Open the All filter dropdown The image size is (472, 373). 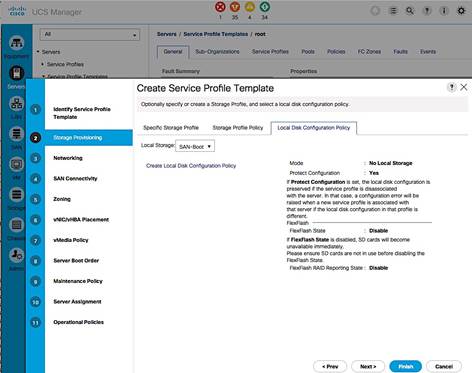[90, 35]
